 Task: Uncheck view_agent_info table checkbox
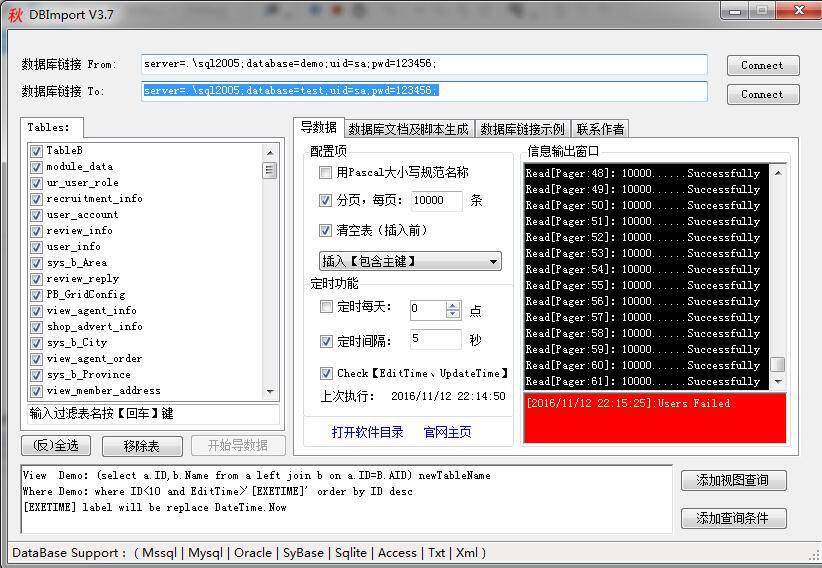[x=36, y=311]
